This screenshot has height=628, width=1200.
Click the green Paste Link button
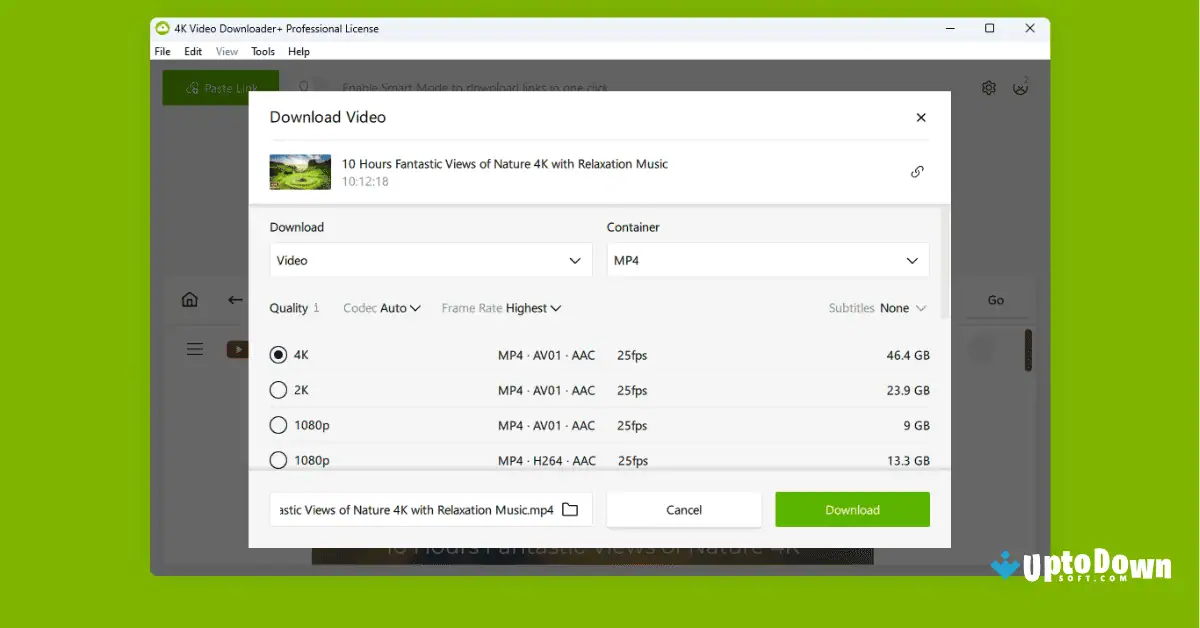coord(220,88)
